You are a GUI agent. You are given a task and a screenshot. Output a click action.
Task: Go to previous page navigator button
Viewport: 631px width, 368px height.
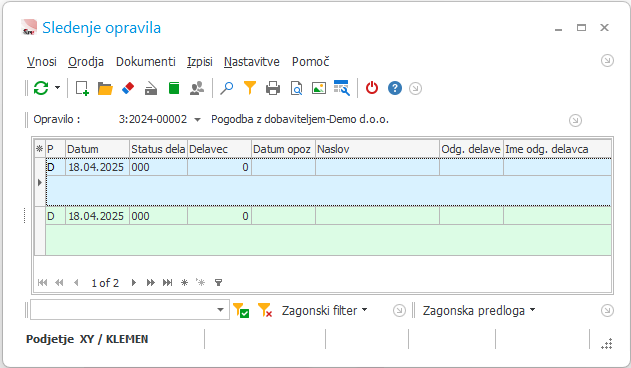[x=59, y=283]
